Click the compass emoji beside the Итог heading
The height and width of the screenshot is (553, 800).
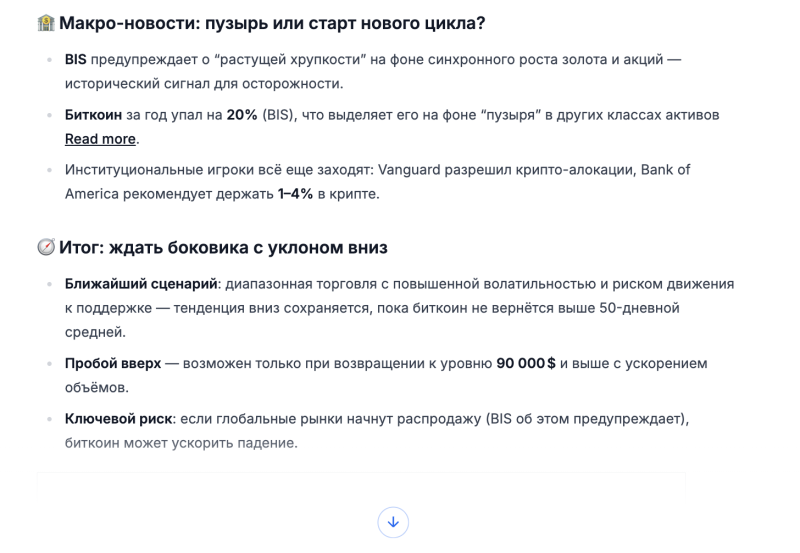point(46,247)
